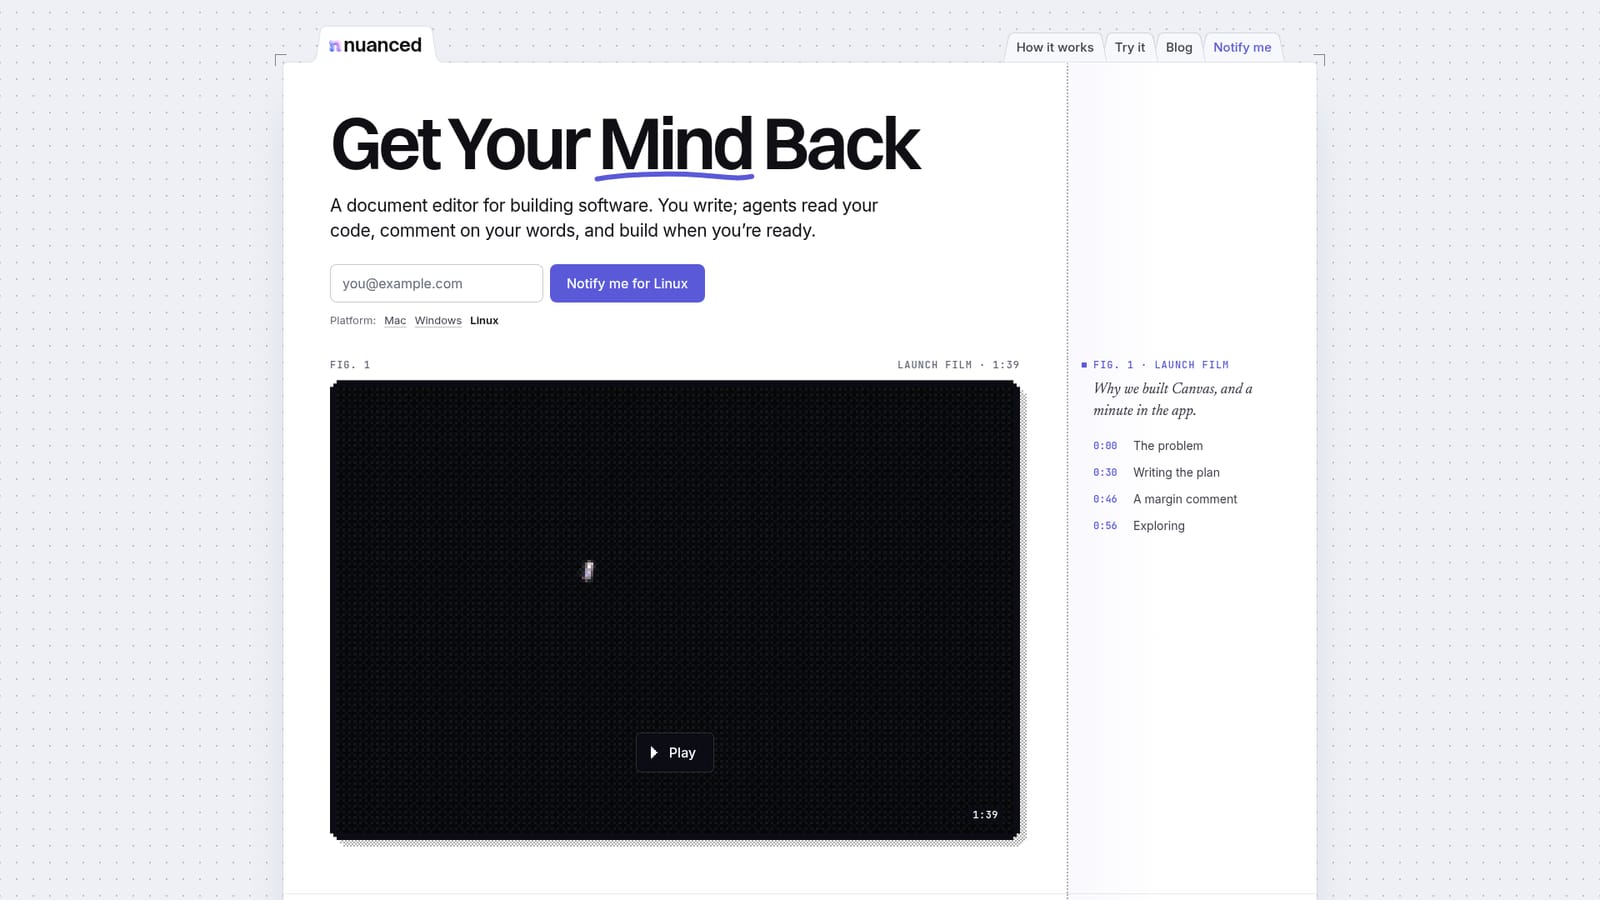The height and width of the screenshot is (900, 1600).
Task: Jump to 0:46 A margin comment chapter
Action: pyautogui.click(x=1165, y=499)
